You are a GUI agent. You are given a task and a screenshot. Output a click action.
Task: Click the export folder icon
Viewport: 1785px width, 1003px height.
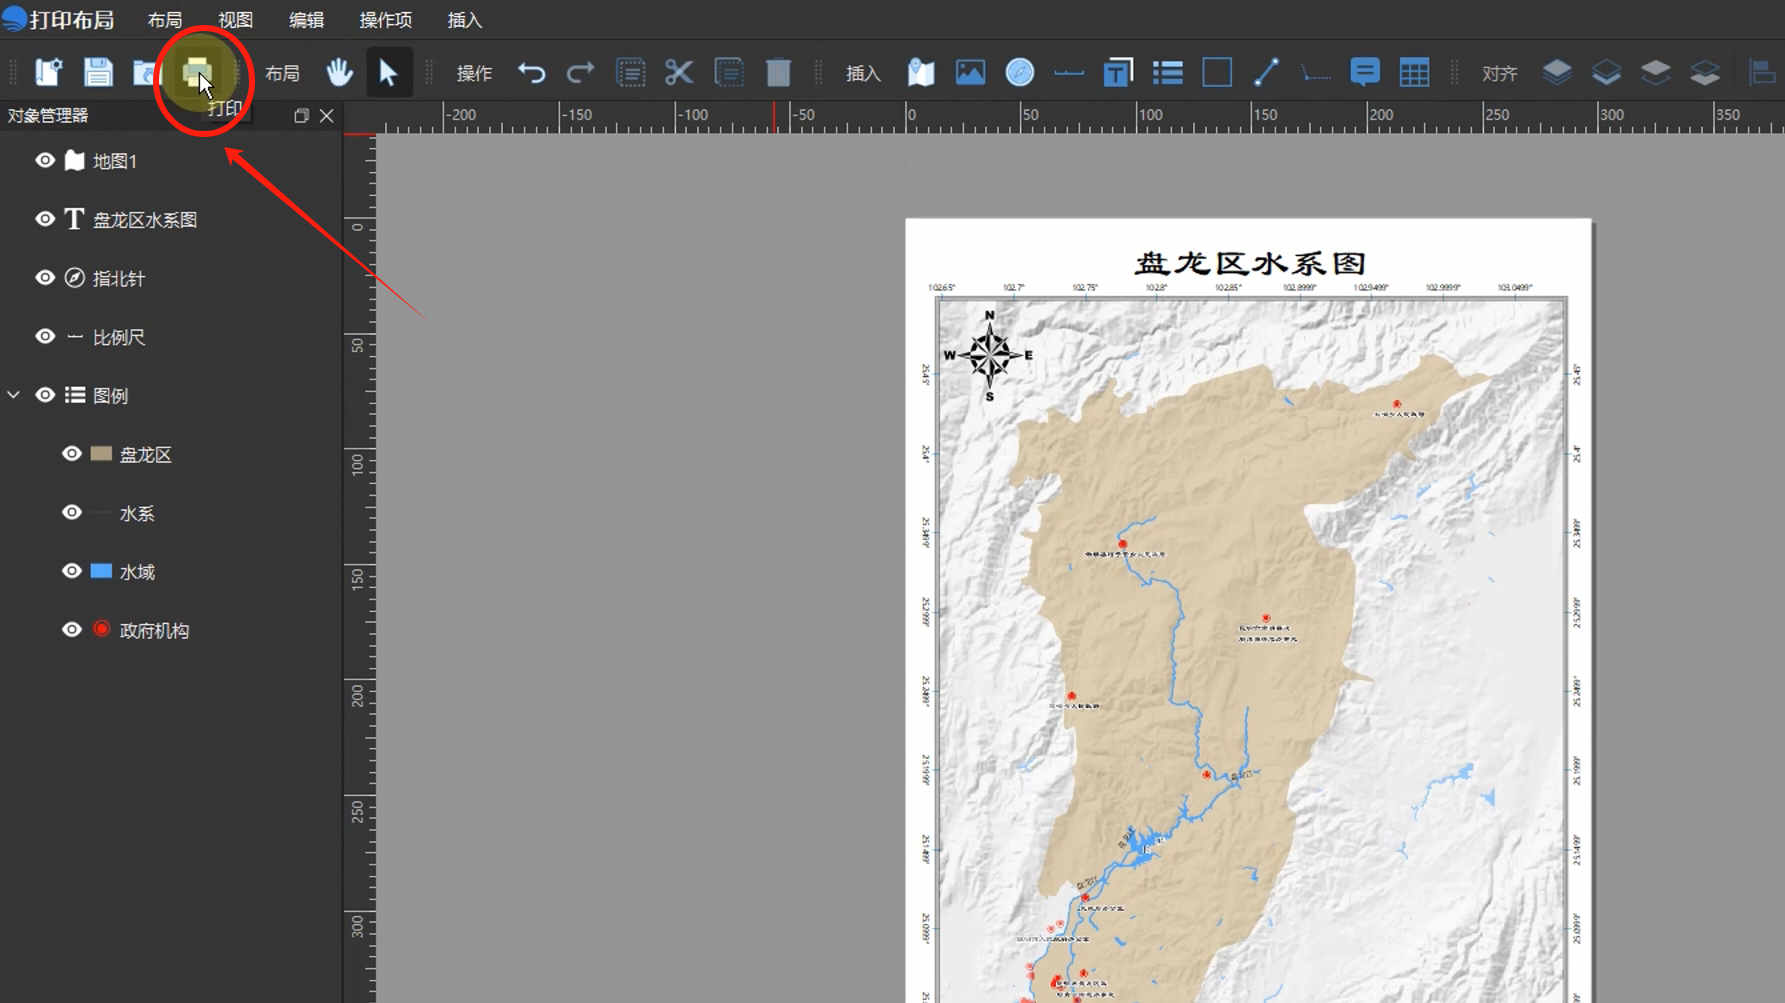(x=146, y=73)
